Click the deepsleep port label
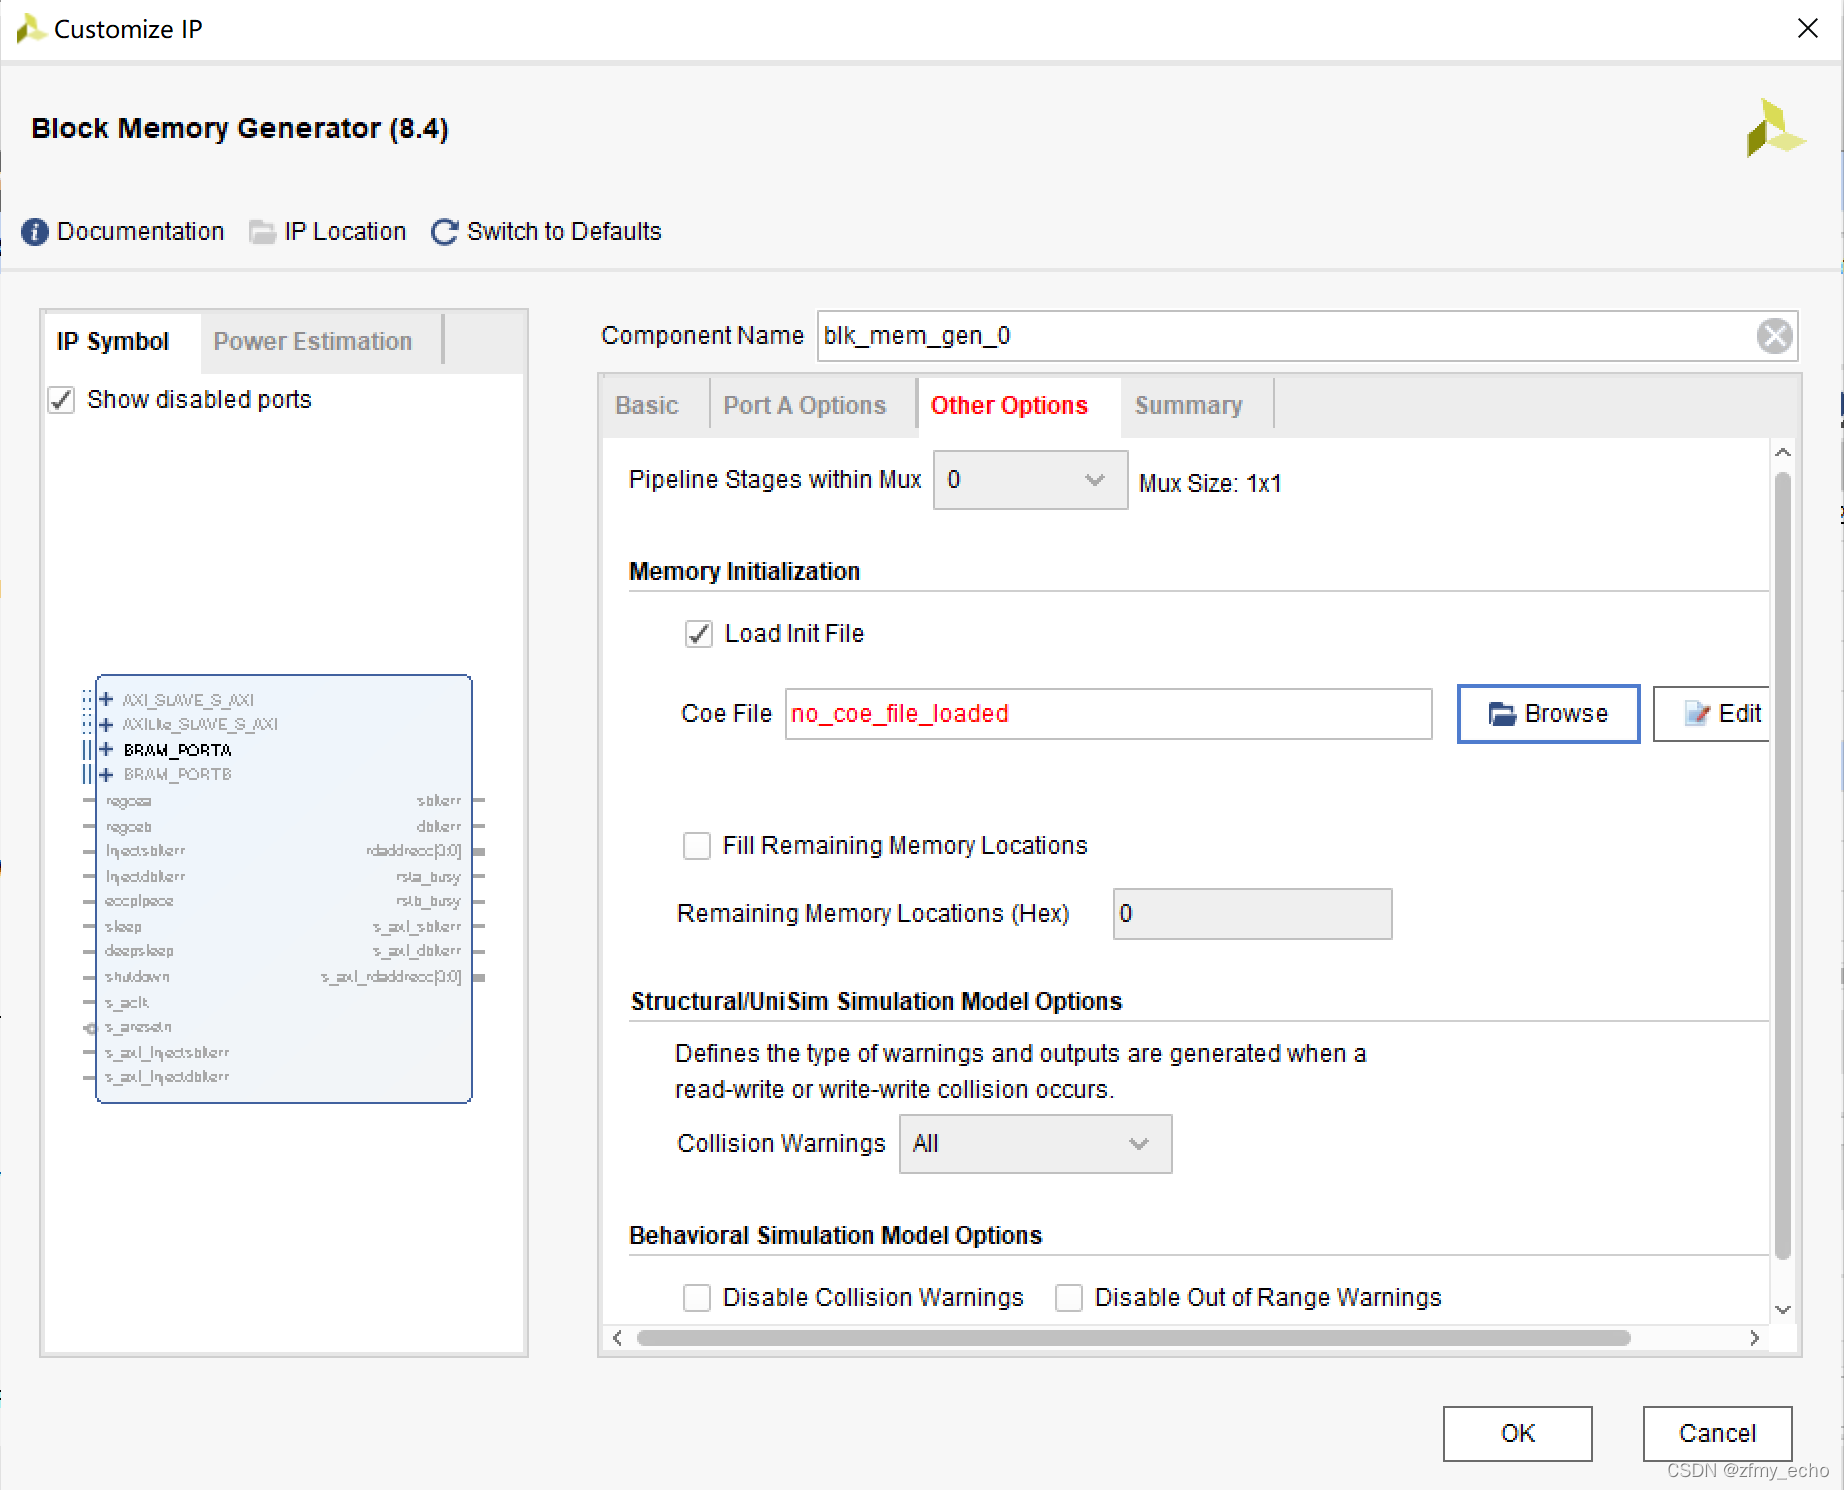Screen dimensions: 1844x1490 pos(139,951)
